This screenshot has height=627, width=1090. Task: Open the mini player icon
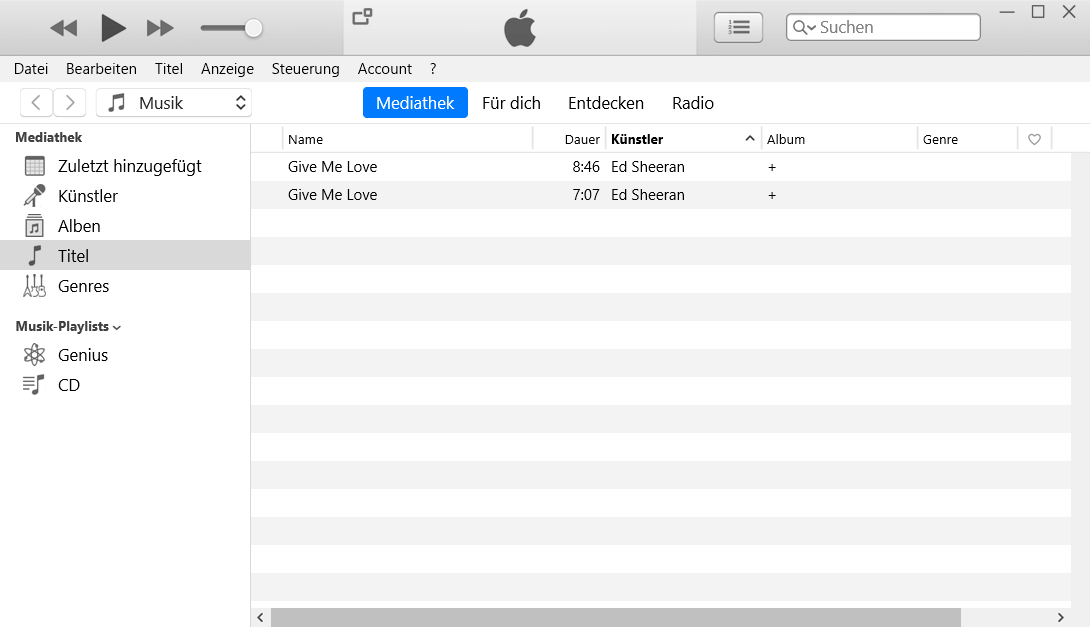coord(362,17)
